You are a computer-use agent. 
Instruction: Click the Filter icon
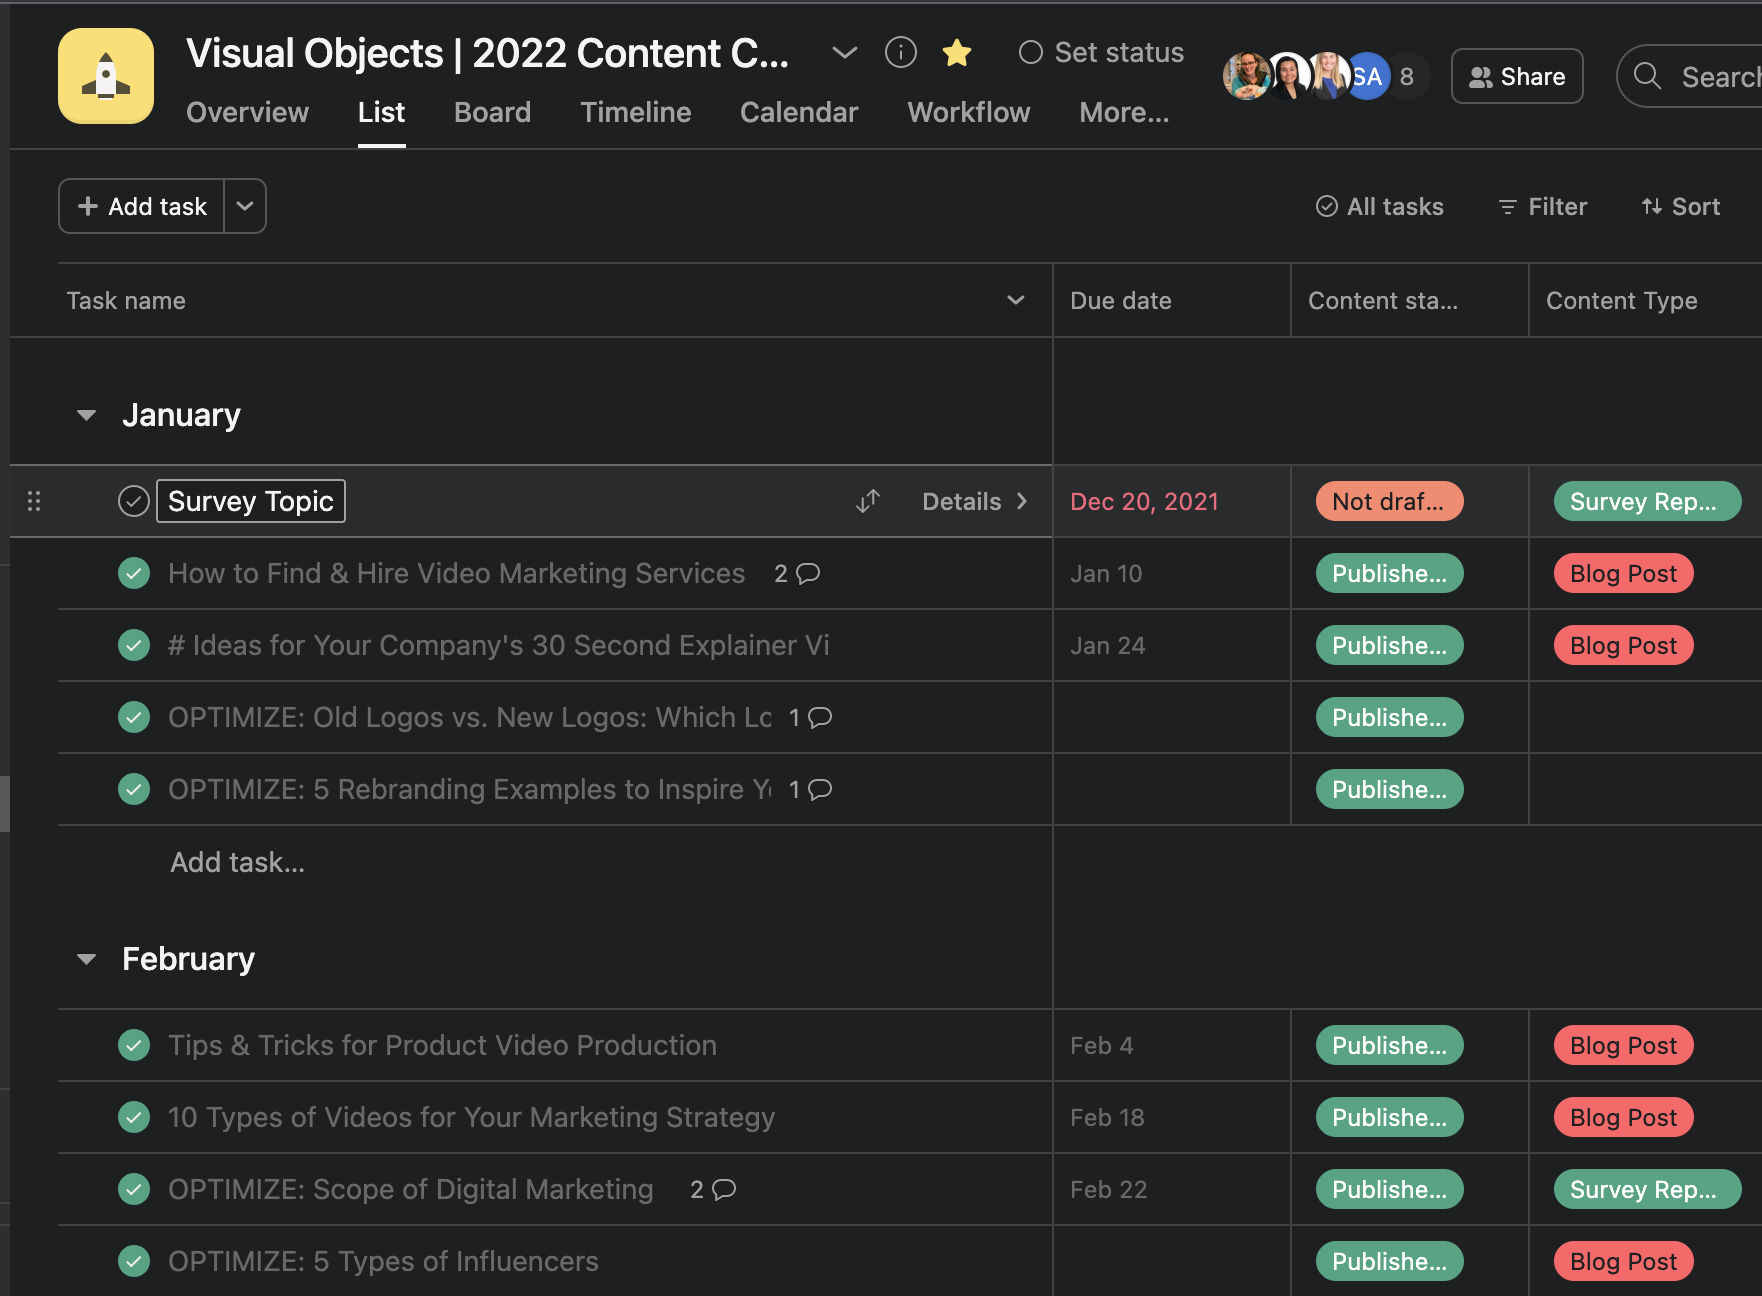[x=1508, y=206]
